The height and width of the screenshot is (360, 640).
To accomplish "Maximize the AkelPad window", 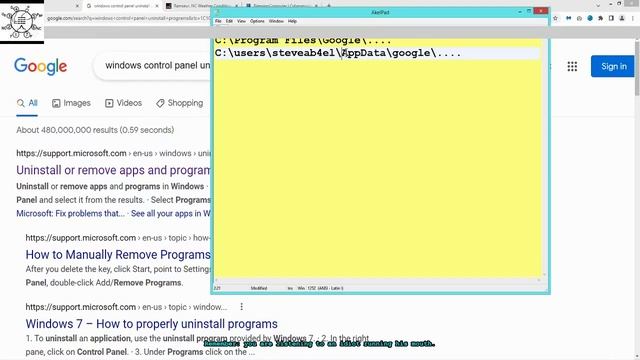I will [x=529, y=11].
